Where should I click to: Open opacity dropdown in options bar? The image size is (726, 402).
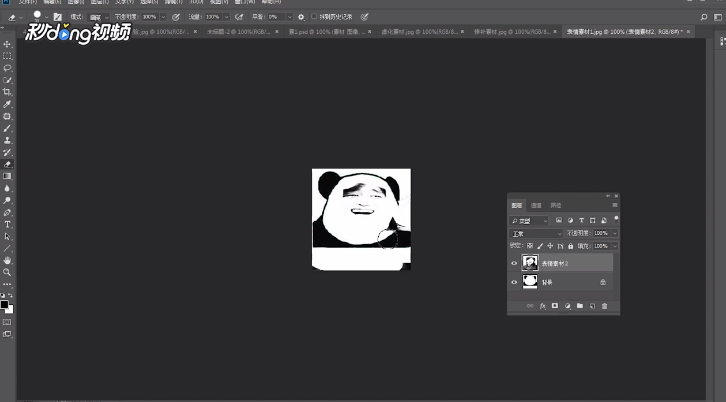163,17
